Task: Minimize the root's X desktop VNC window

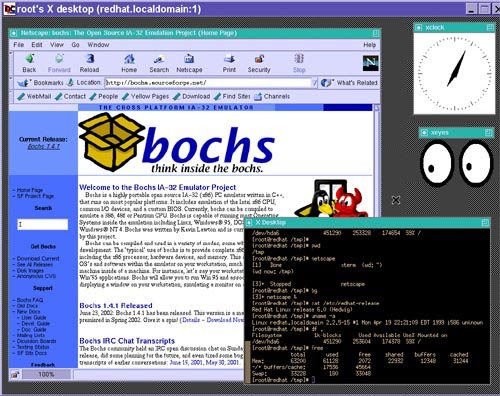Action: [x=471, y=9]
